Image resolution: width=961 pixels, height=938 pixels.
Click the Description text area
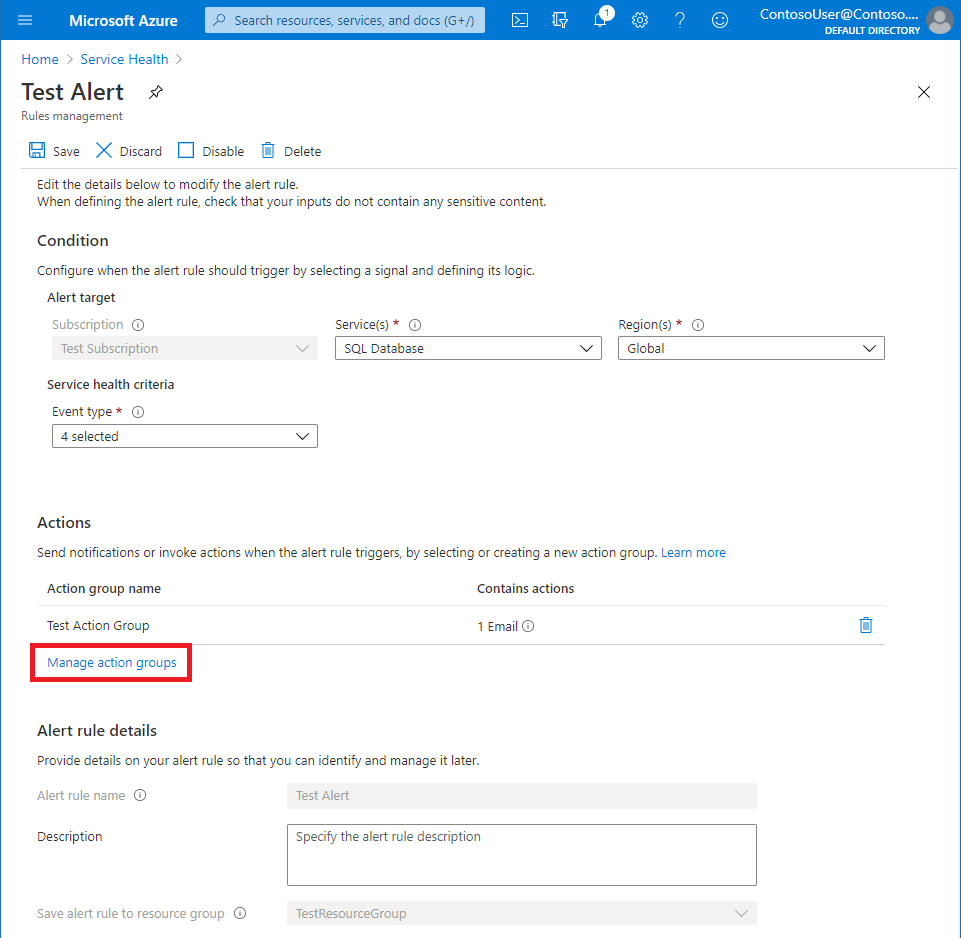[x=521, y=854]
